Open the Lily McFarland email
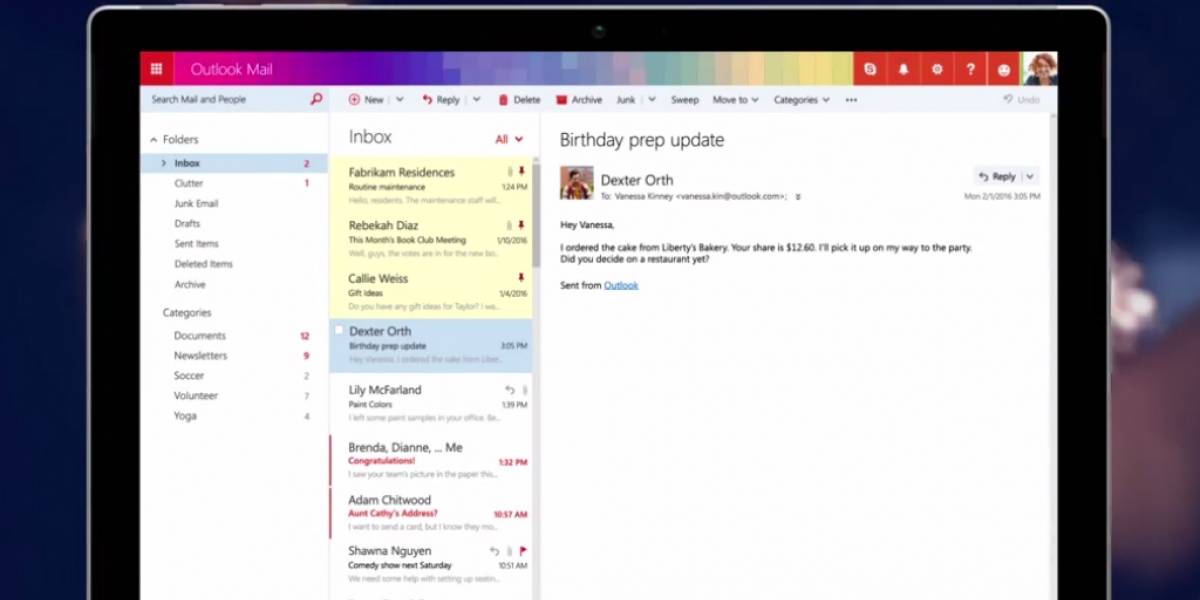The height and width of the screenshot is (600, 1200). tap(431, 402)
